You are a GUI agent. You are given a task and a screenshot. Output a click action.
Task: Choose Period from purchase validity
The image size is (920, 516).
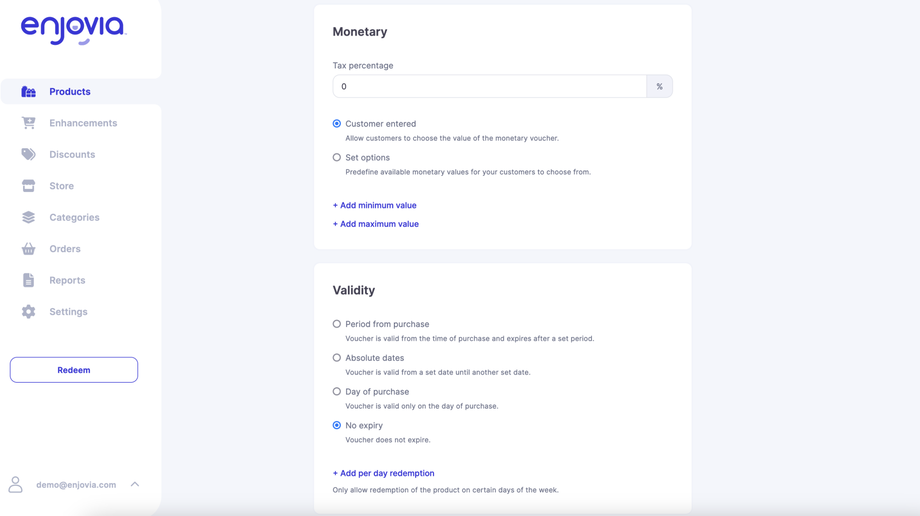pyautogui.click(x=337, y=324)
